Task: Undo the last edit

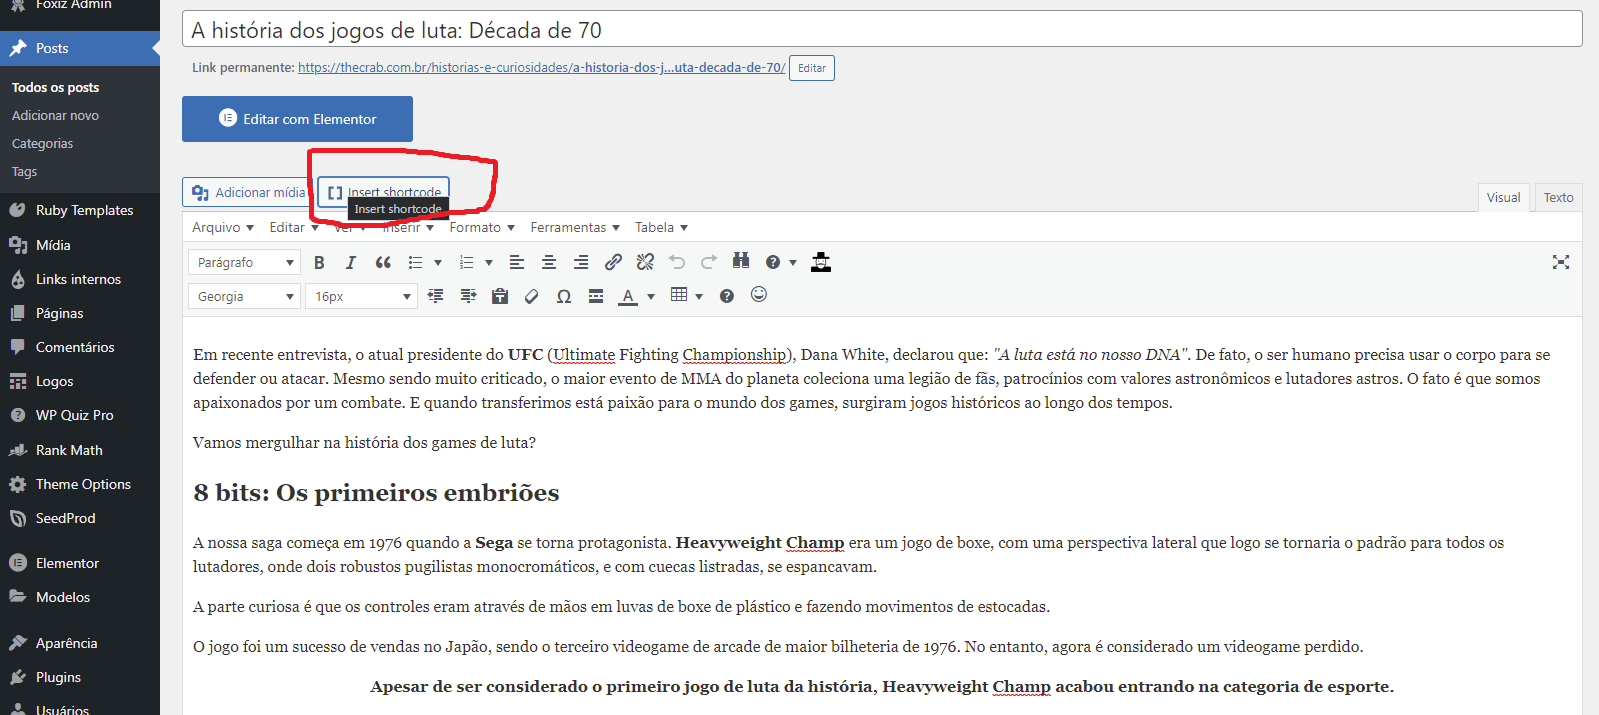Action: (x=677, y=263)
